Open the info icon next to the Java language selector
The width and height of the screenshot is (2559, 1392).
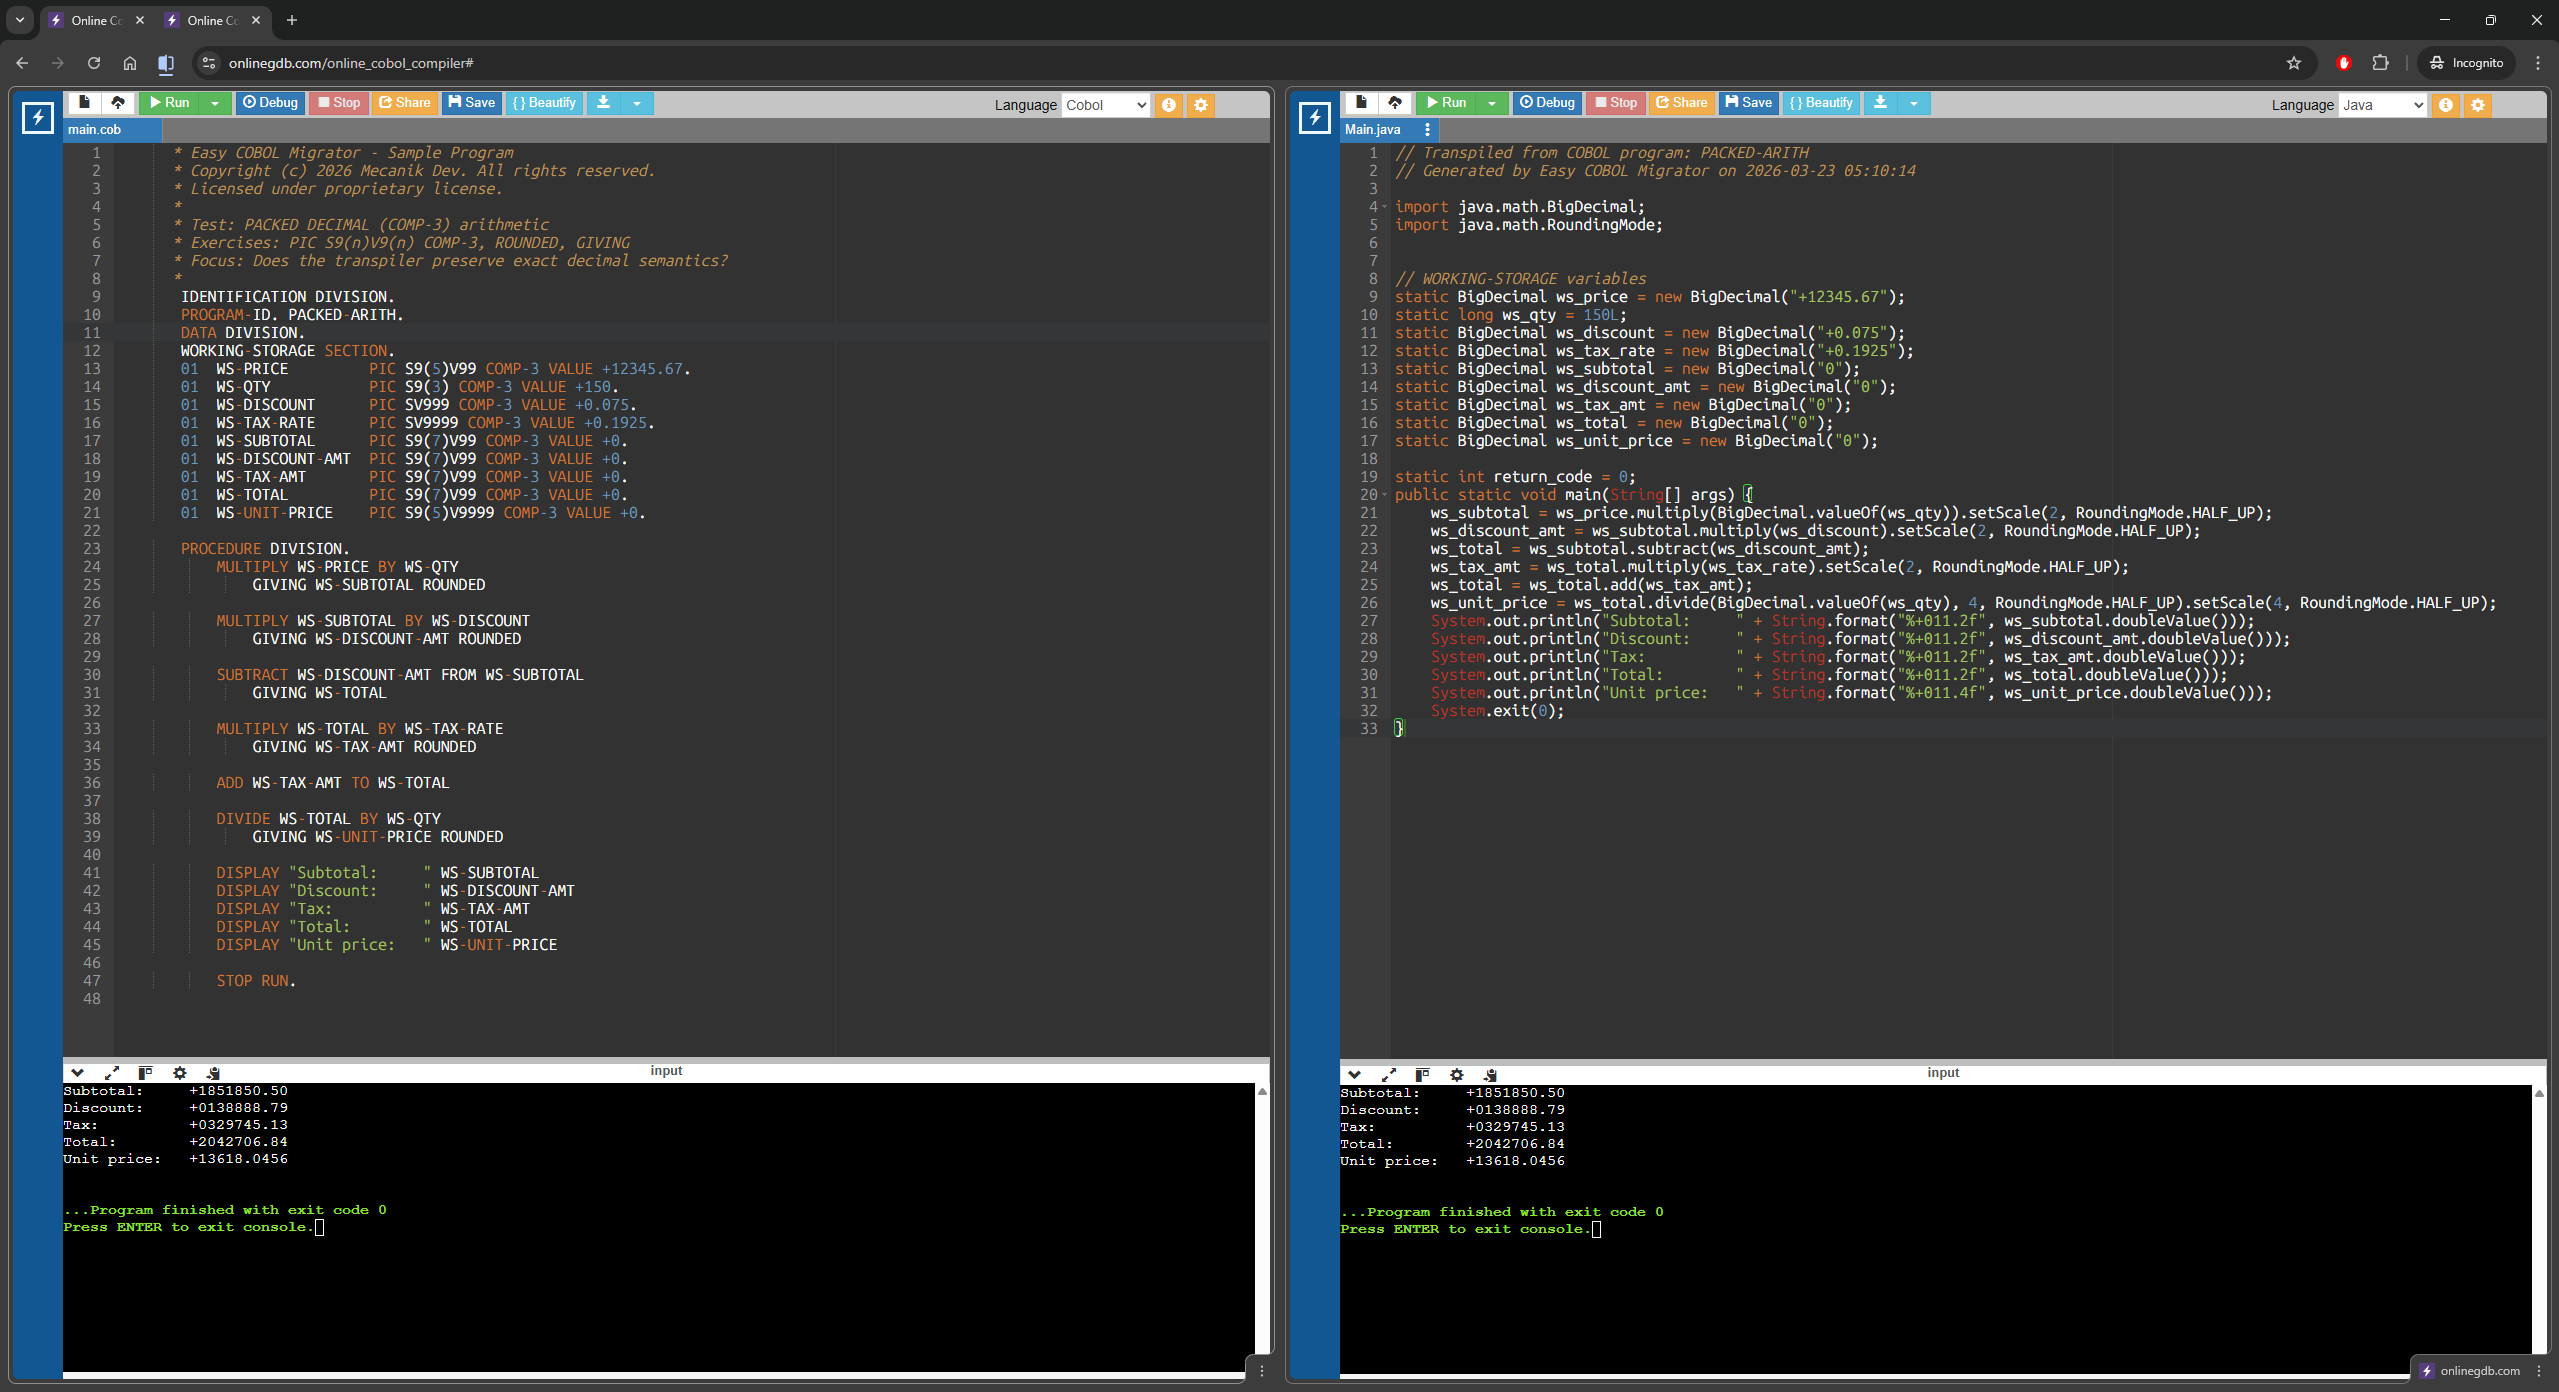[x=2445, y=105]
